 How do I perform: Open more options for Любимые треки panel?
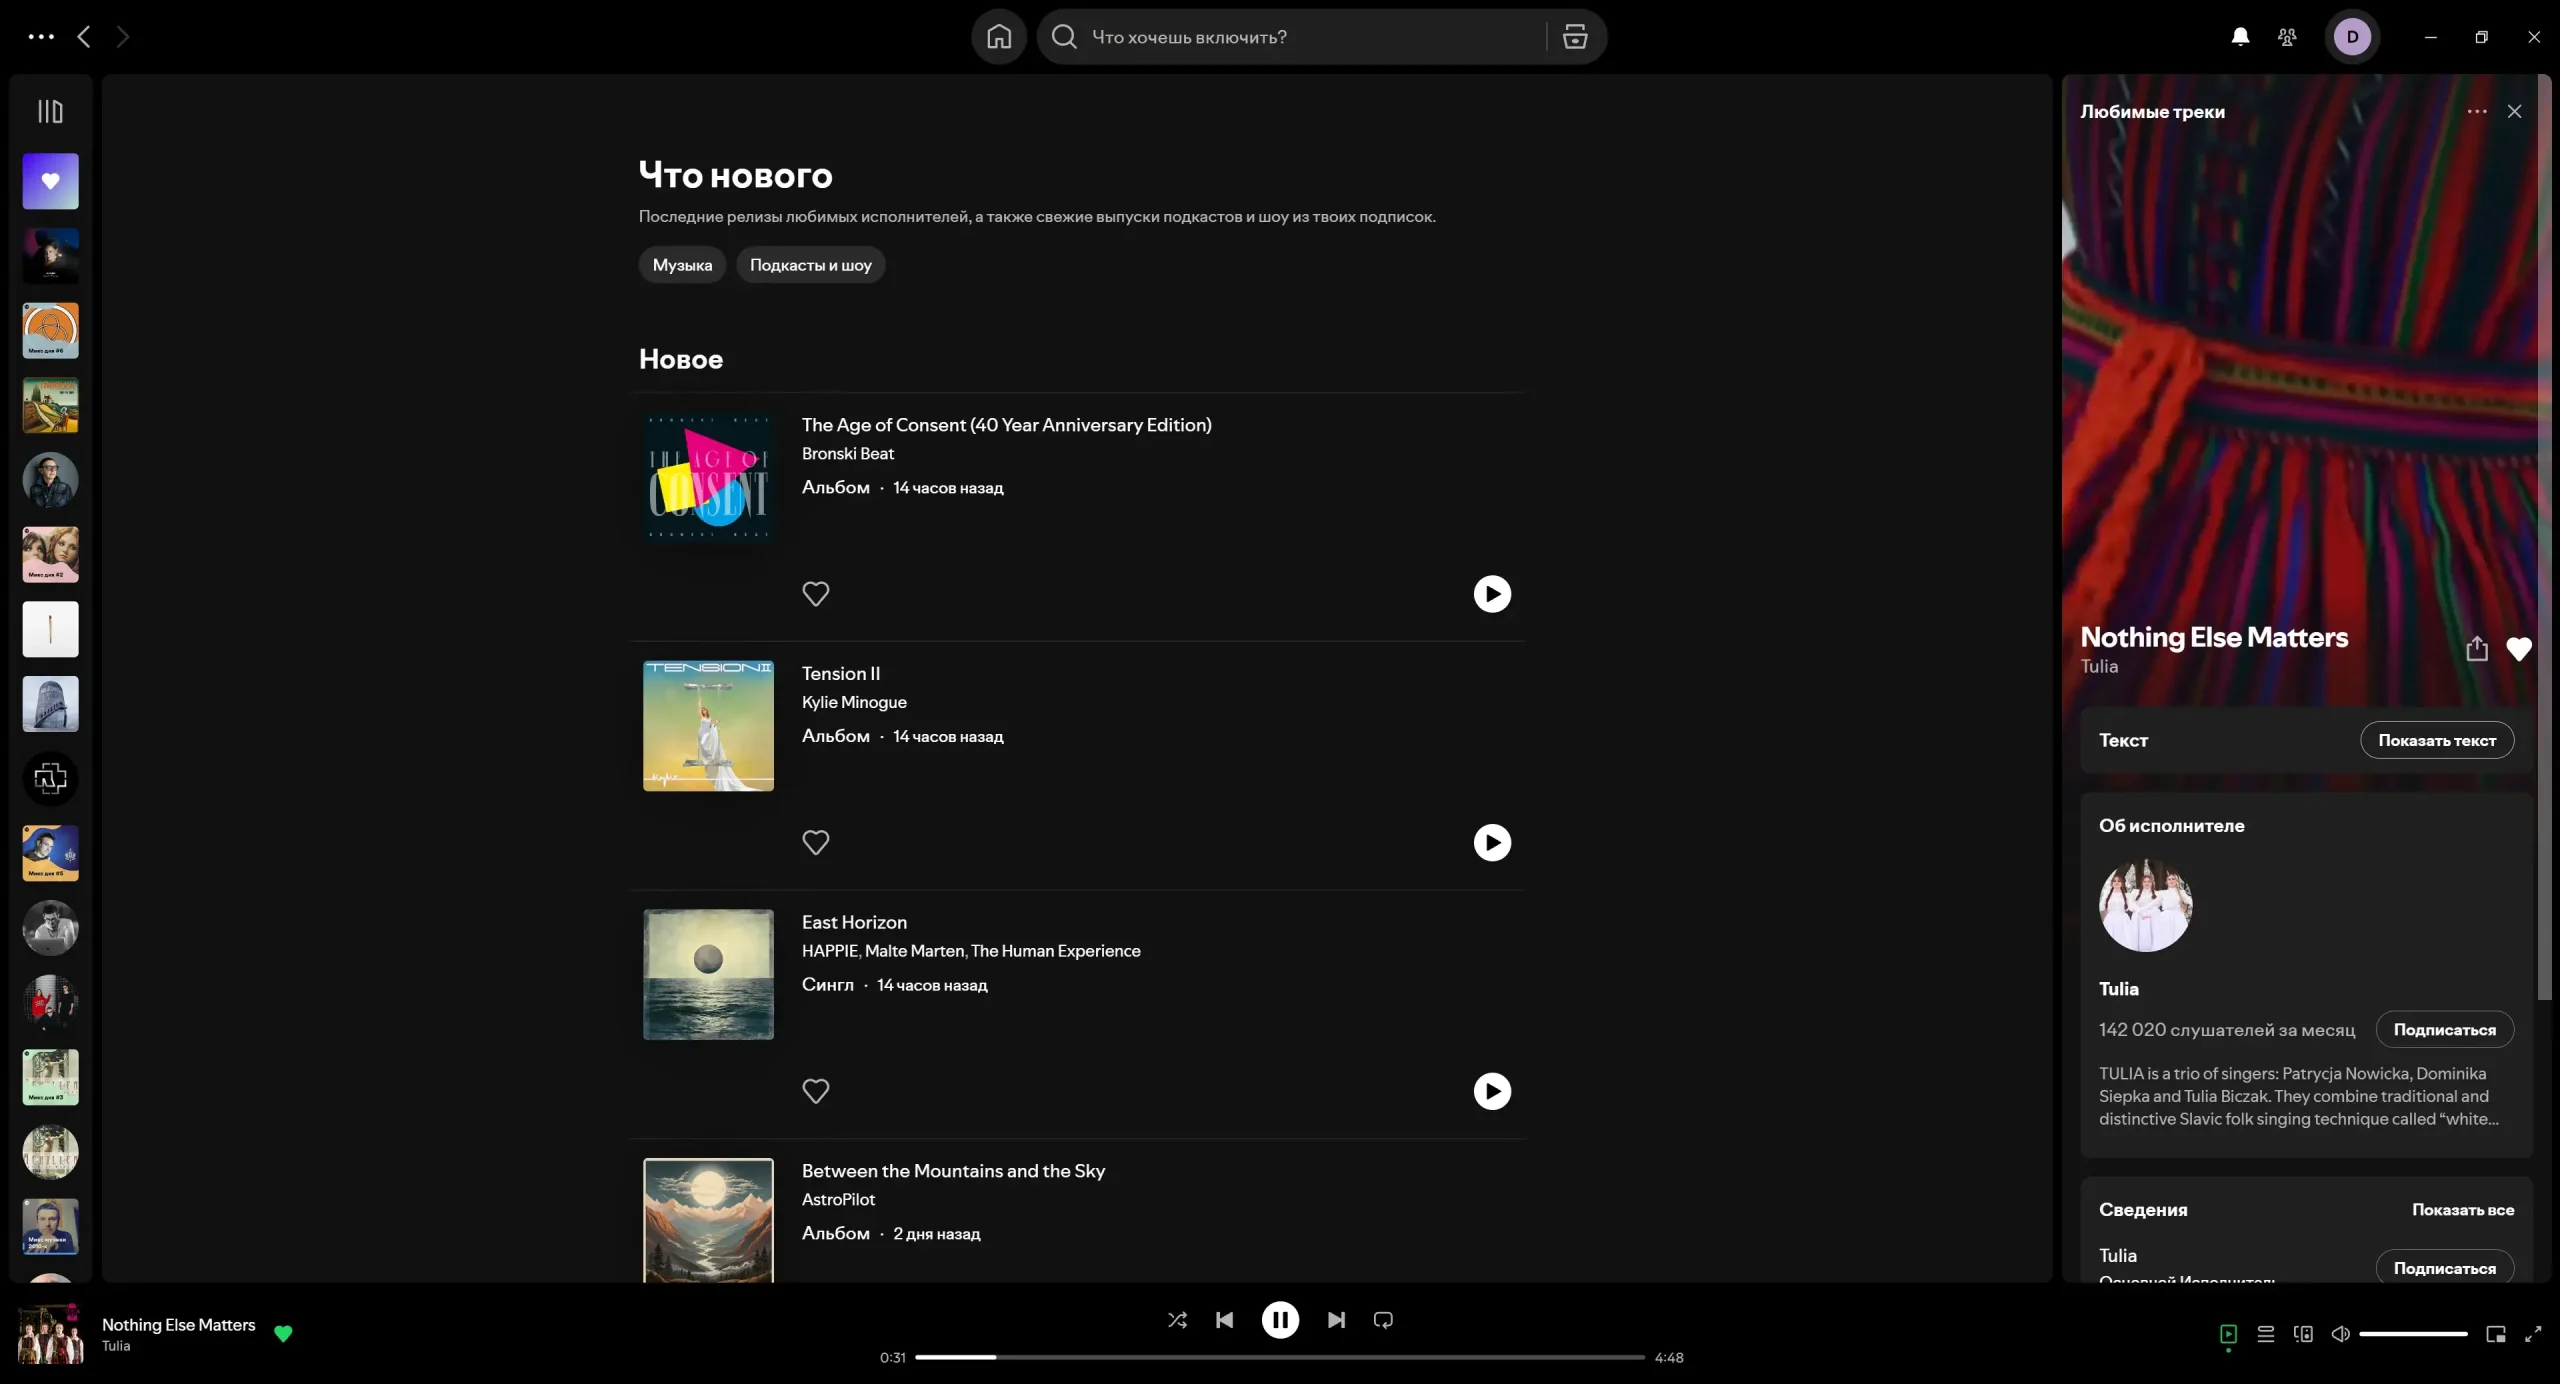click(x=2476, y=111)
